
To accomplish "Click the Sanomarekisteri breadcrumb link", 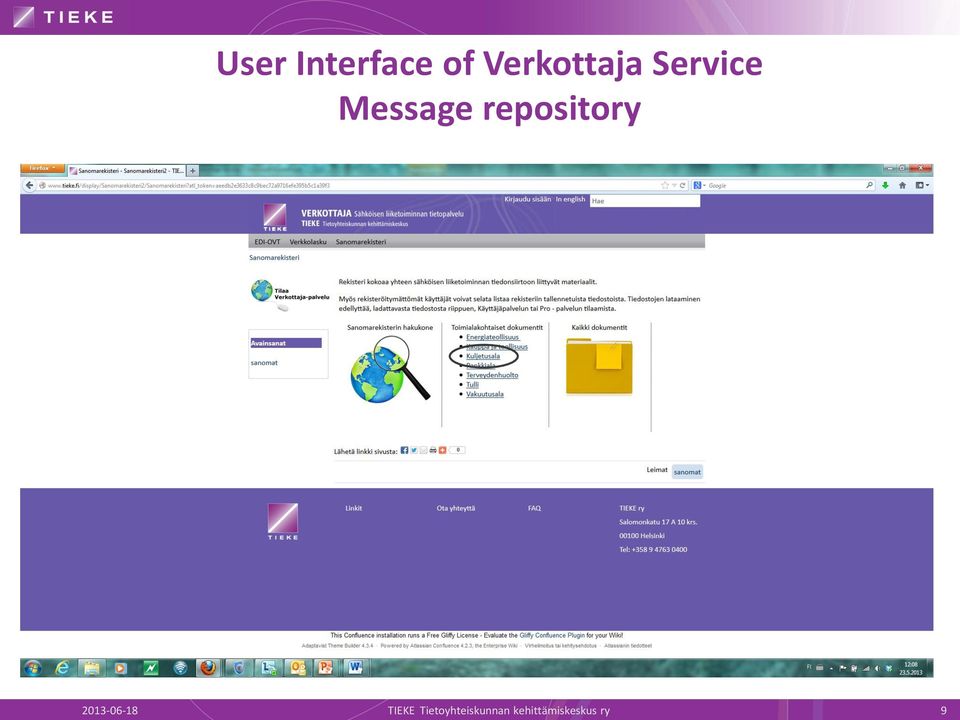I will click(274, 258).
